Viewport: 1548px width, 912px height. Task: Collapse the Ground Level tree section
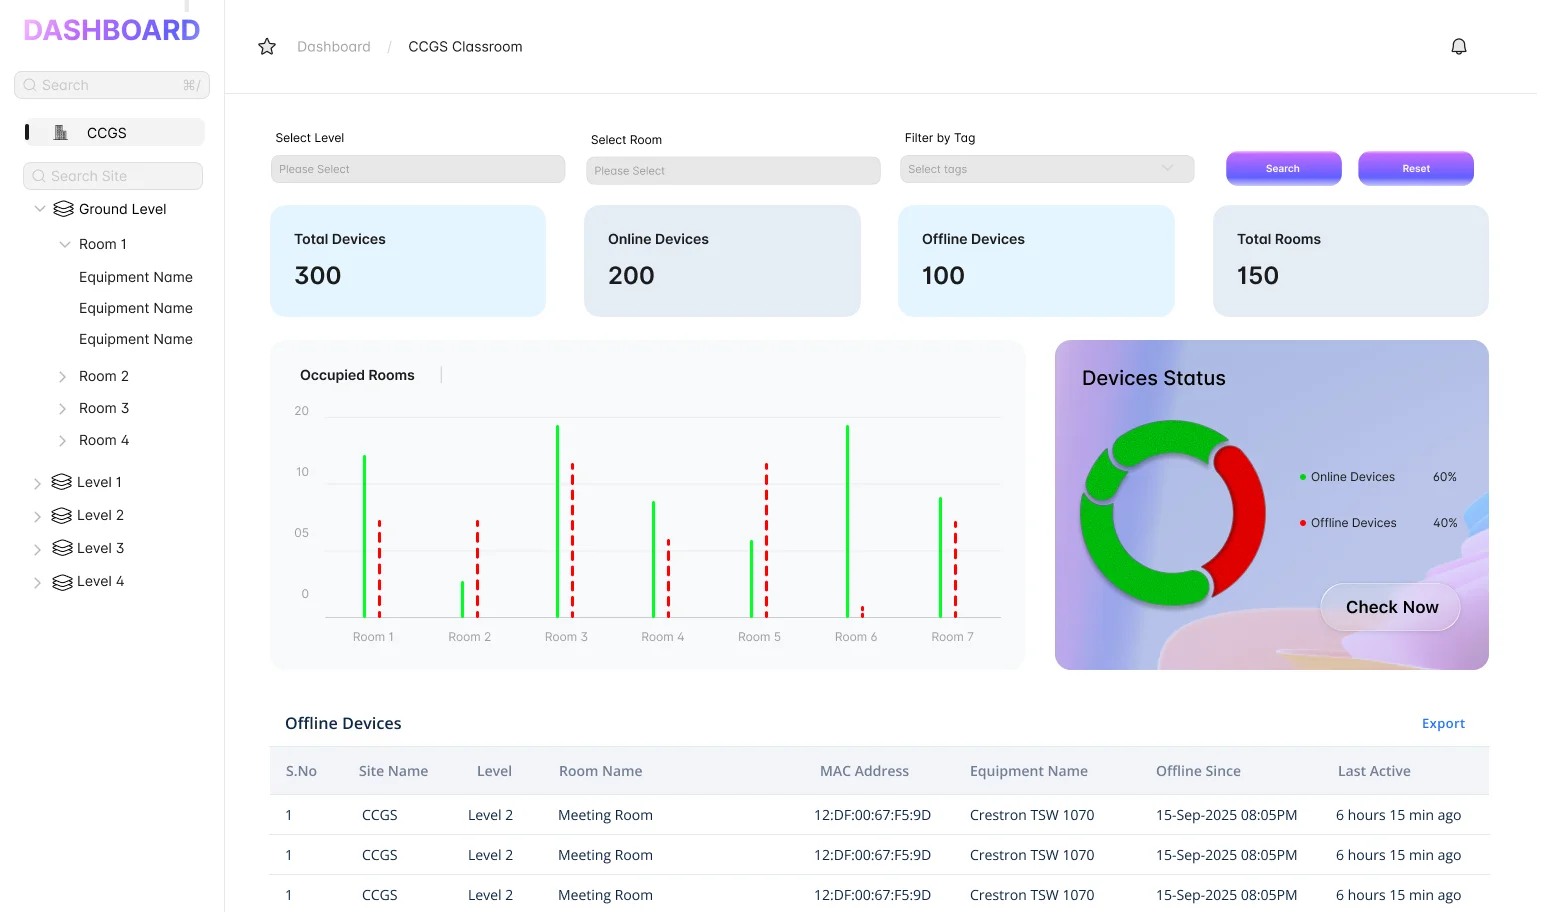[39, 208]
